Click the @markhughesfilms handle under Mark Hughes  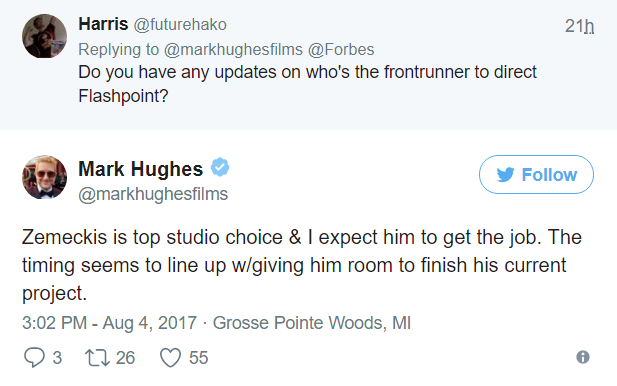click(153, 194)
